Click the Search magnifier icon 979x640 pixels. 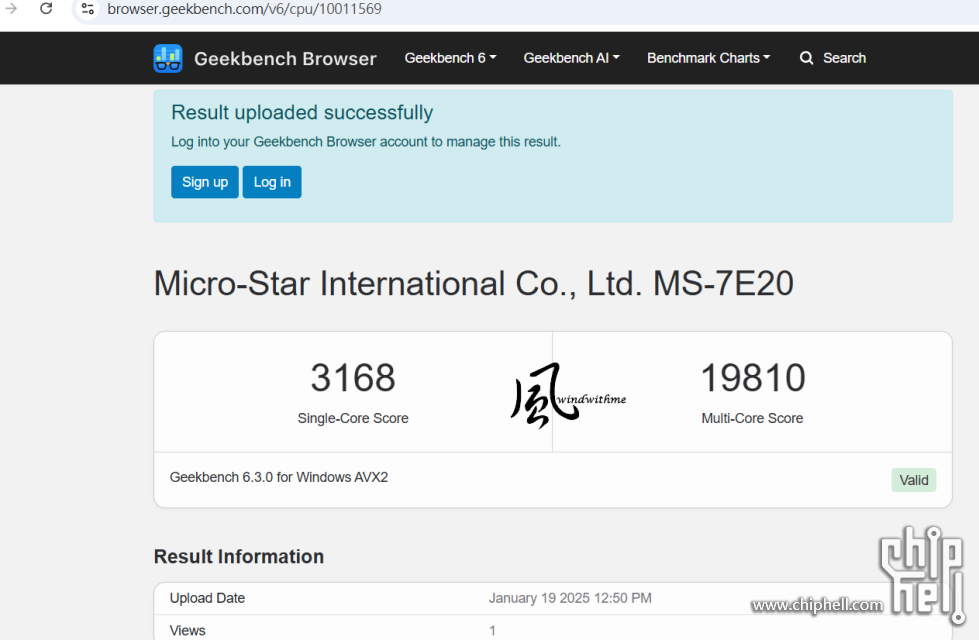(x=807, y=58)
